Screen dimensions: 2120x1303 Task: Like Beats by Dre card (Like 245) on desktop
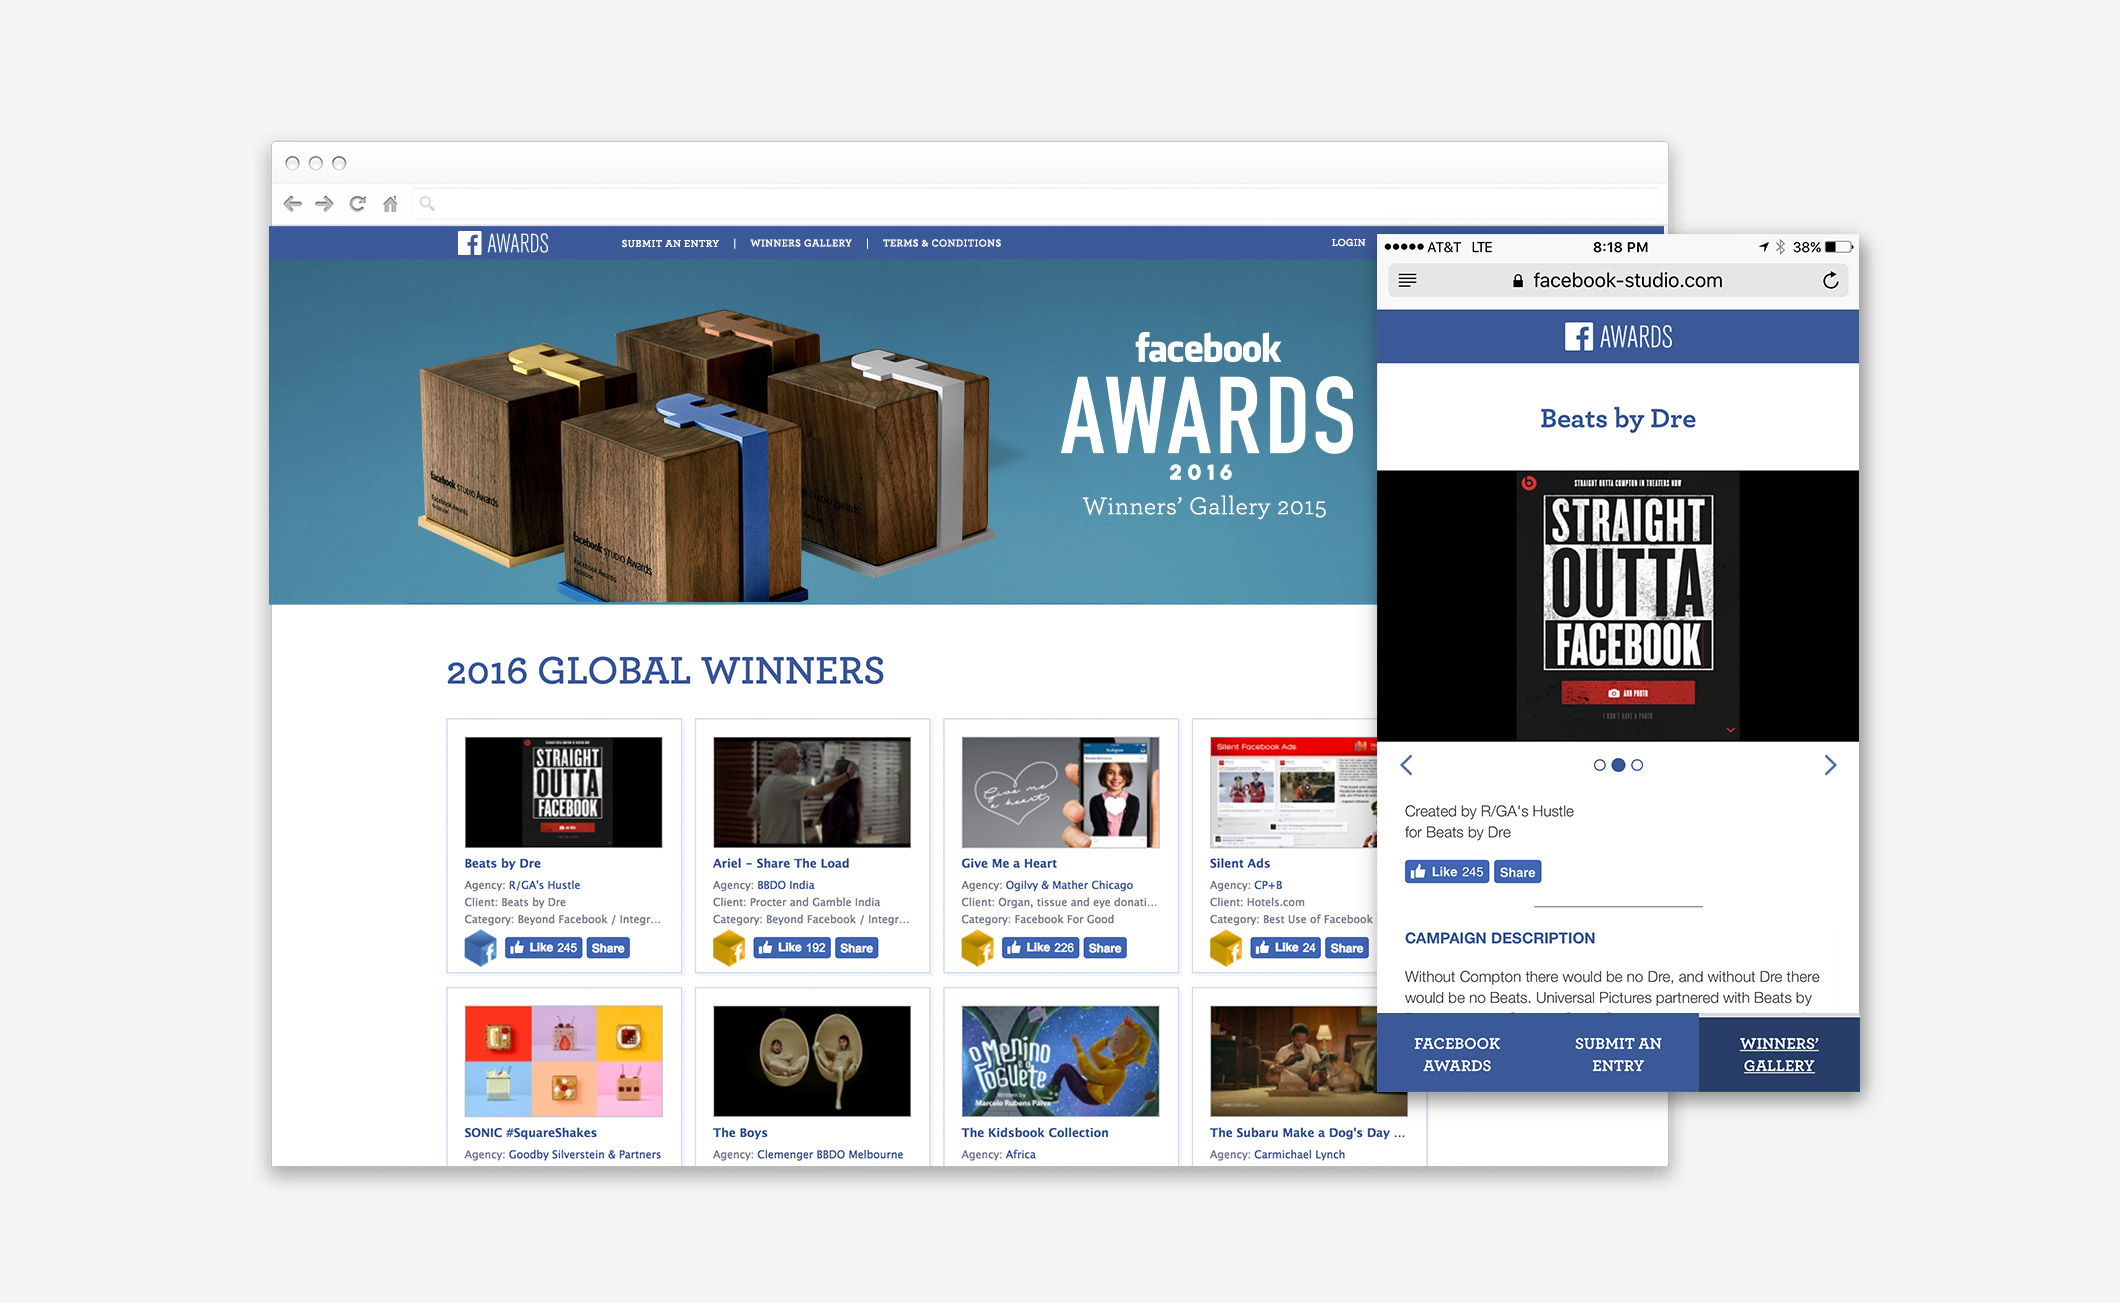click(x=543, y=948)
